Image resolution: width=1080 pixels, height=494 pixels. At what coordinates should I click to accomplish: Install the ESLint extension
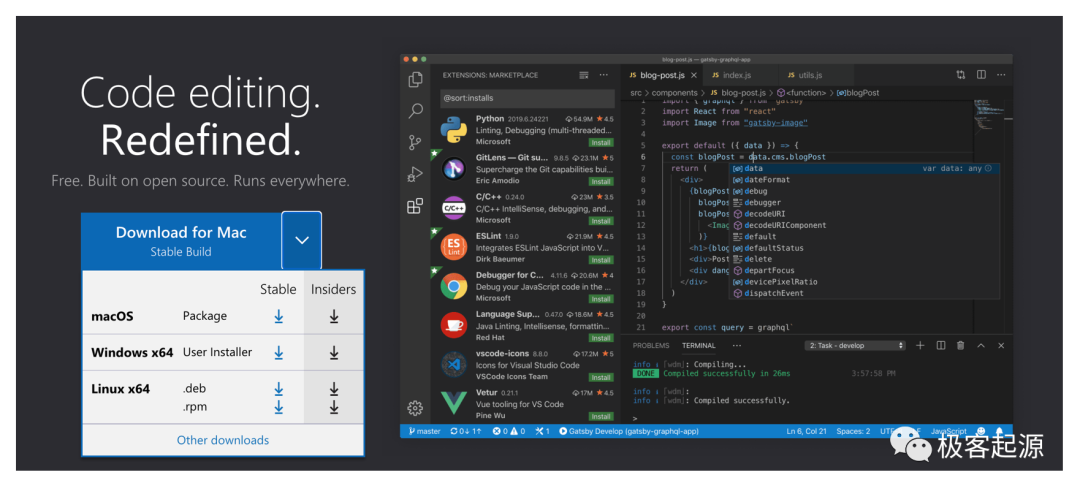[x=601, y=260]
